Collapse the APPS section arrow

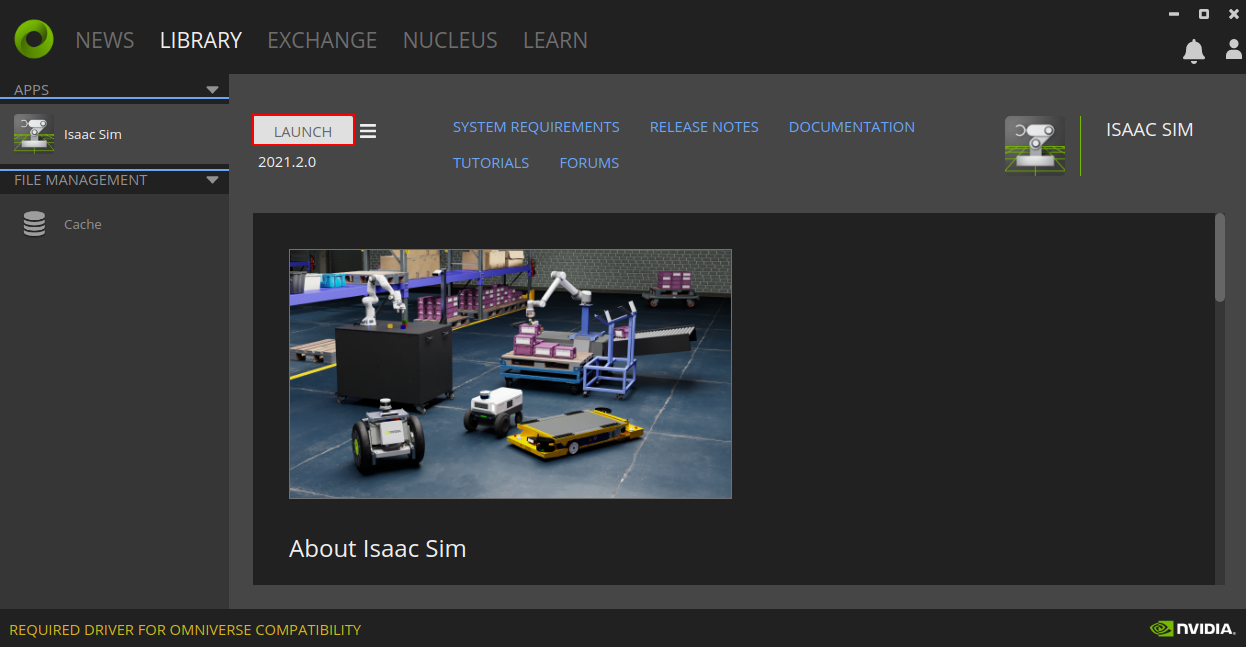[x=212, y=90]
